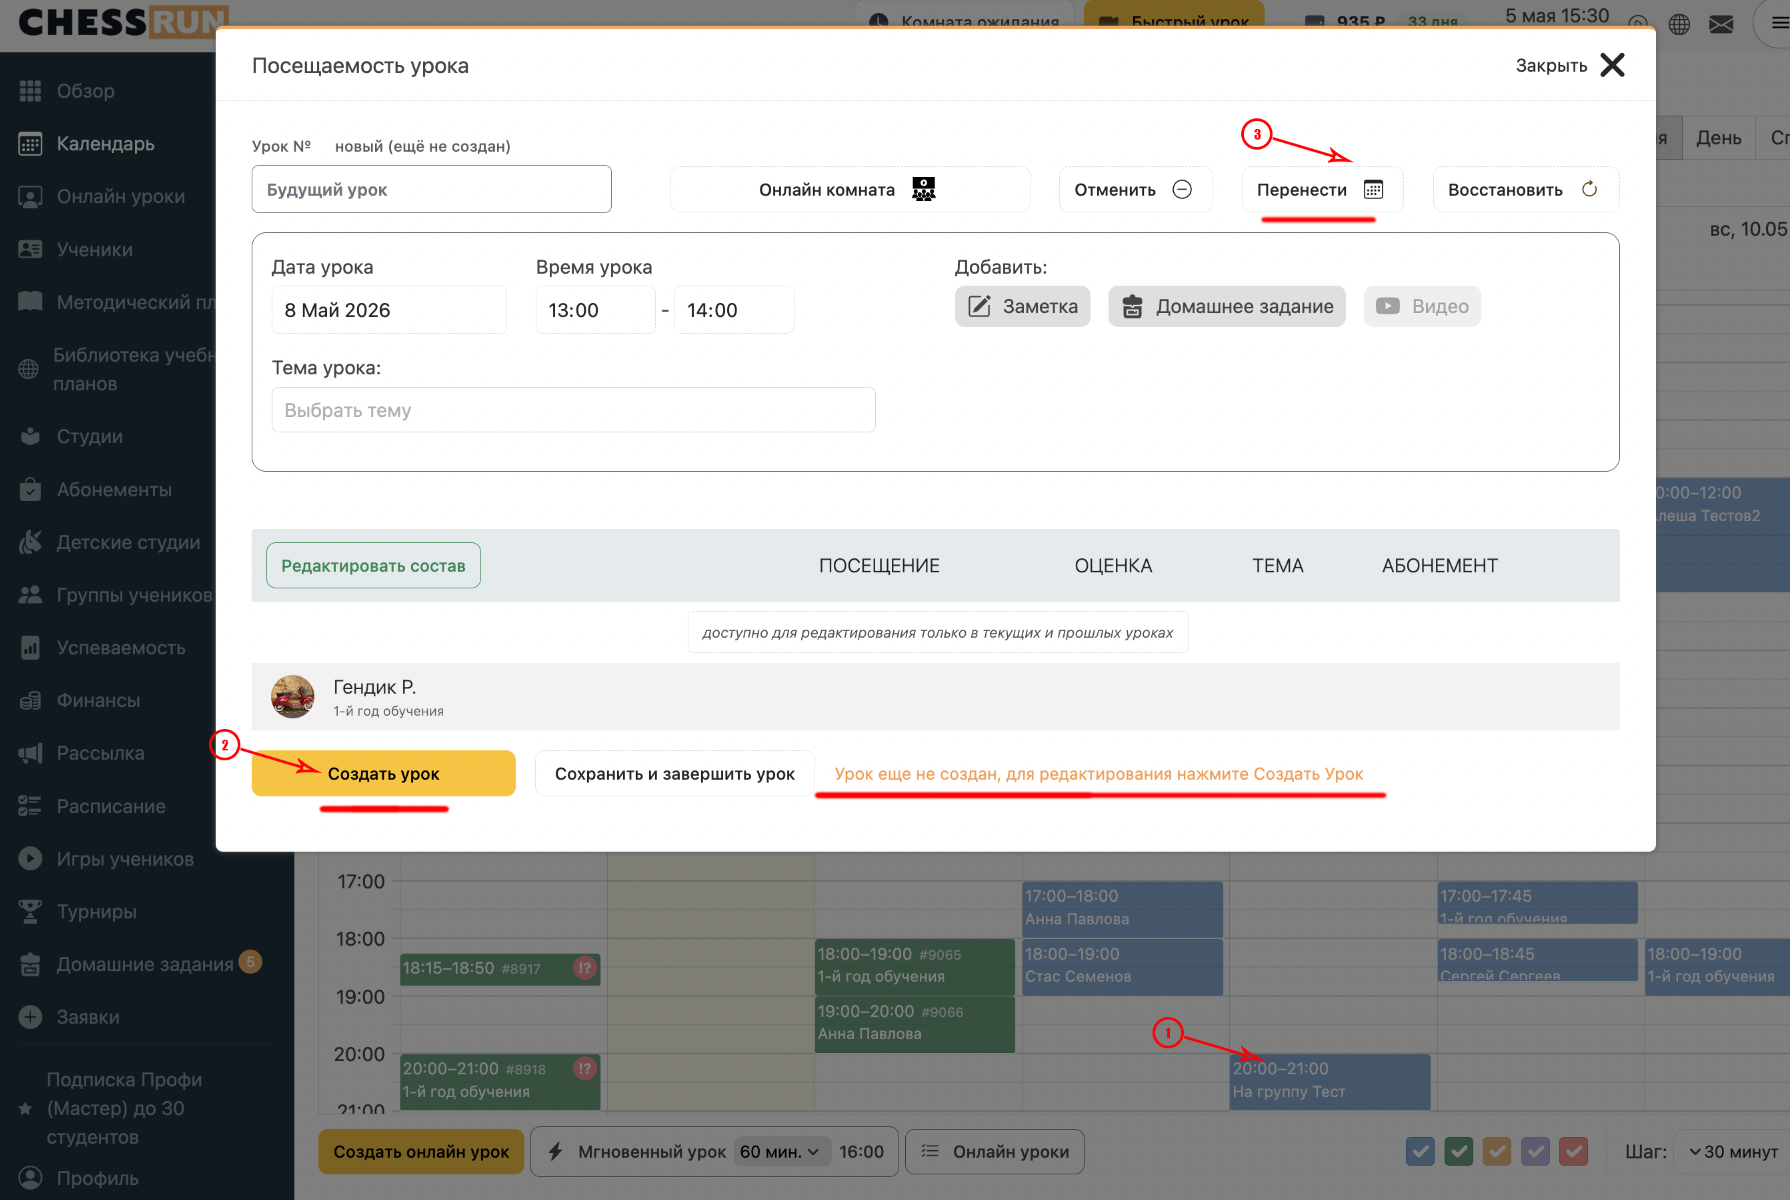The image size is (1790, 1200).
Task: Expand the 60 мин. duration dropdown
Action: 780,1152
